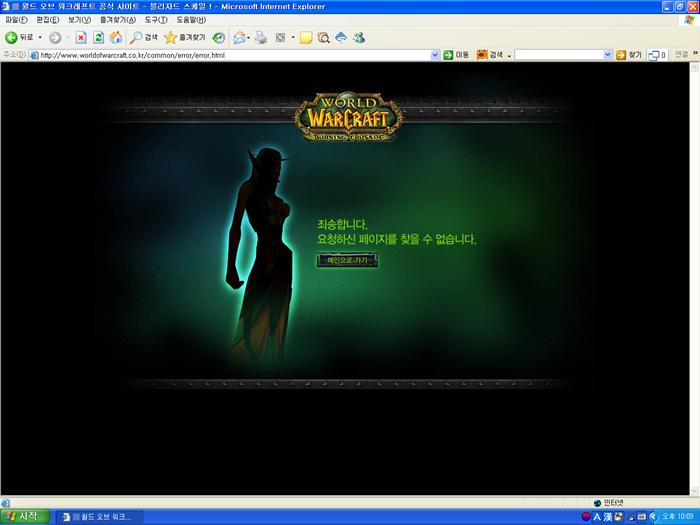
Task: Select the 월드 오브 워크 taskbar window button
Action: click(x=99, y=517)
